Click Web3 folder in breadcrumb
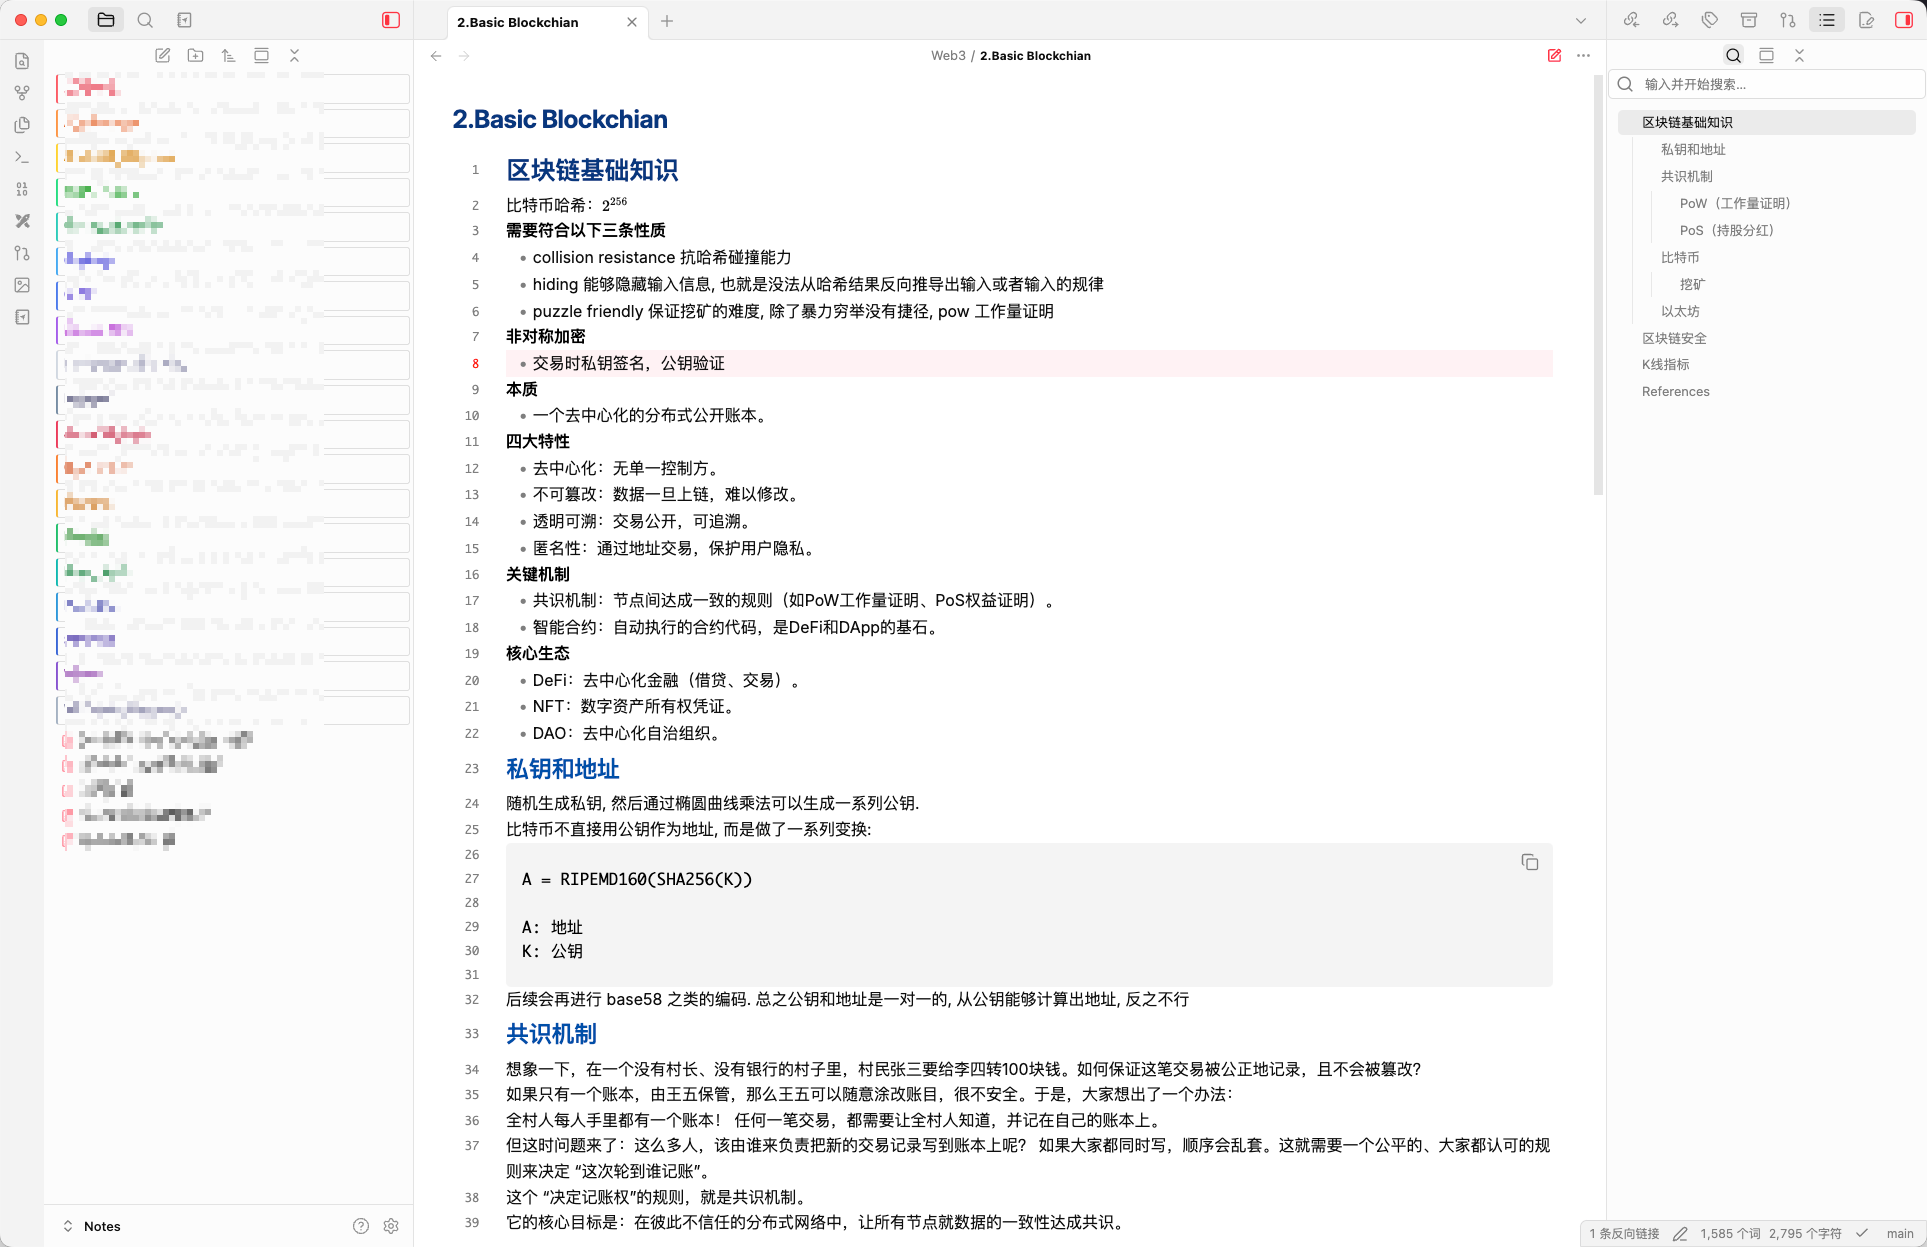The height and width of the screenshot is (1247, 1927). click(x=947, y=56)
